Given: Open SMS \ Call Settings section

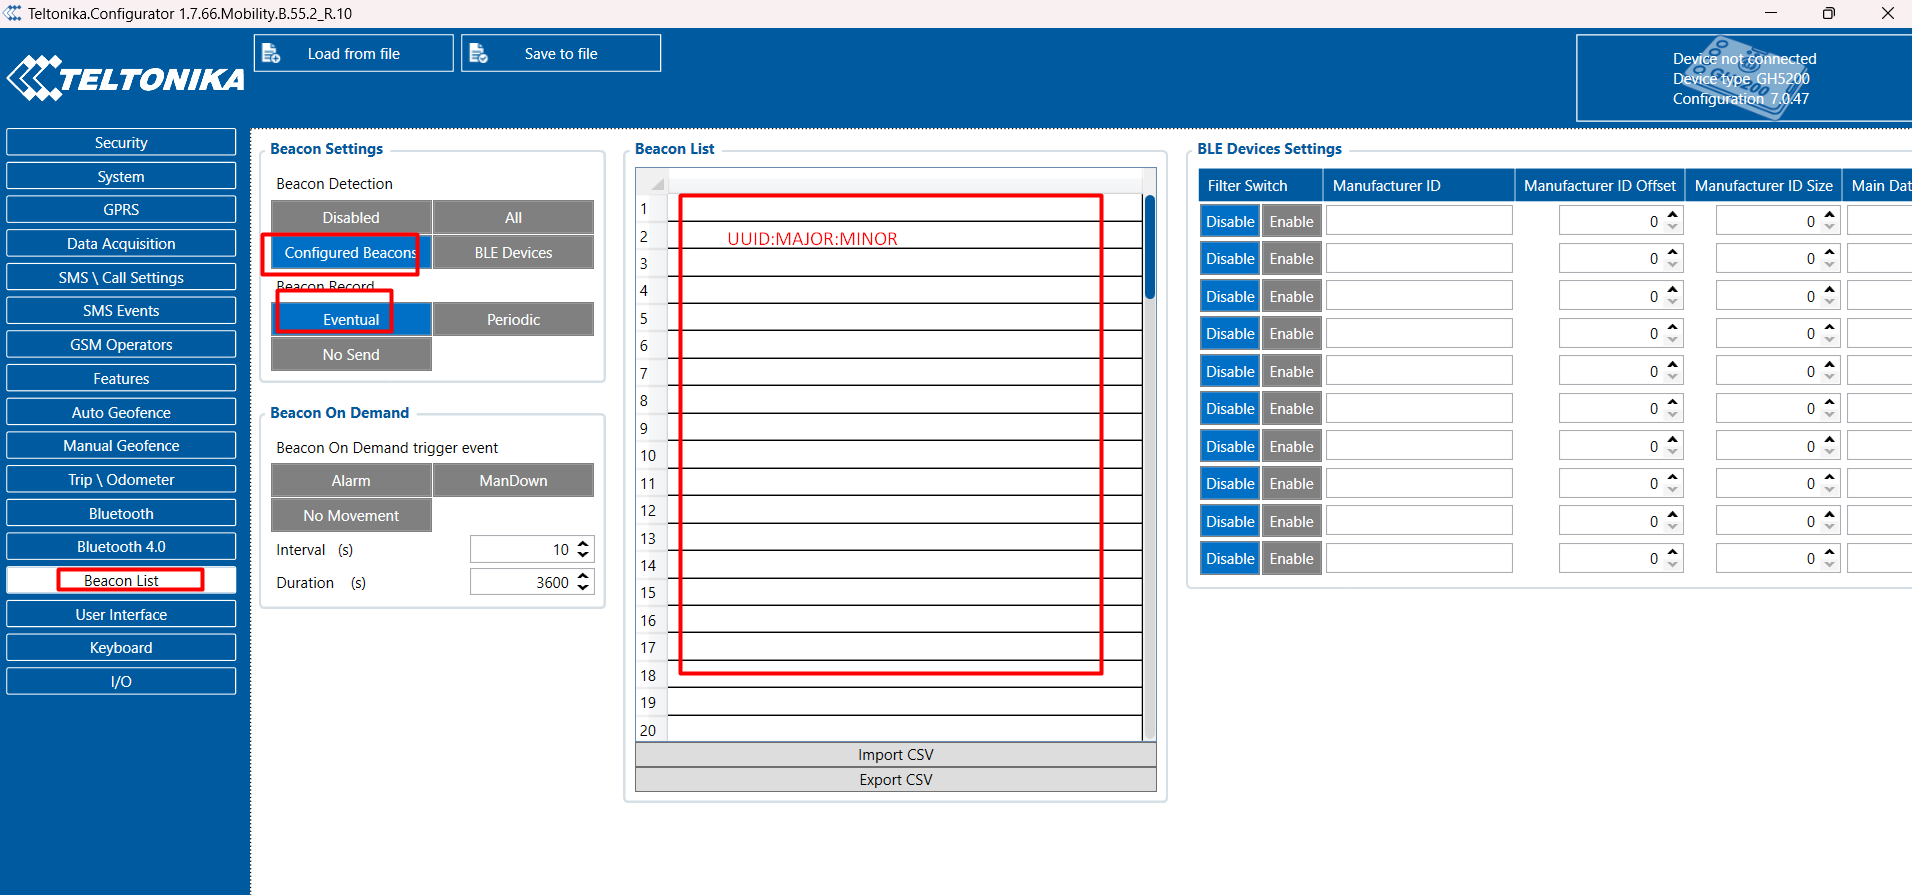Looking at the screenshot, I should coord(121,277).
